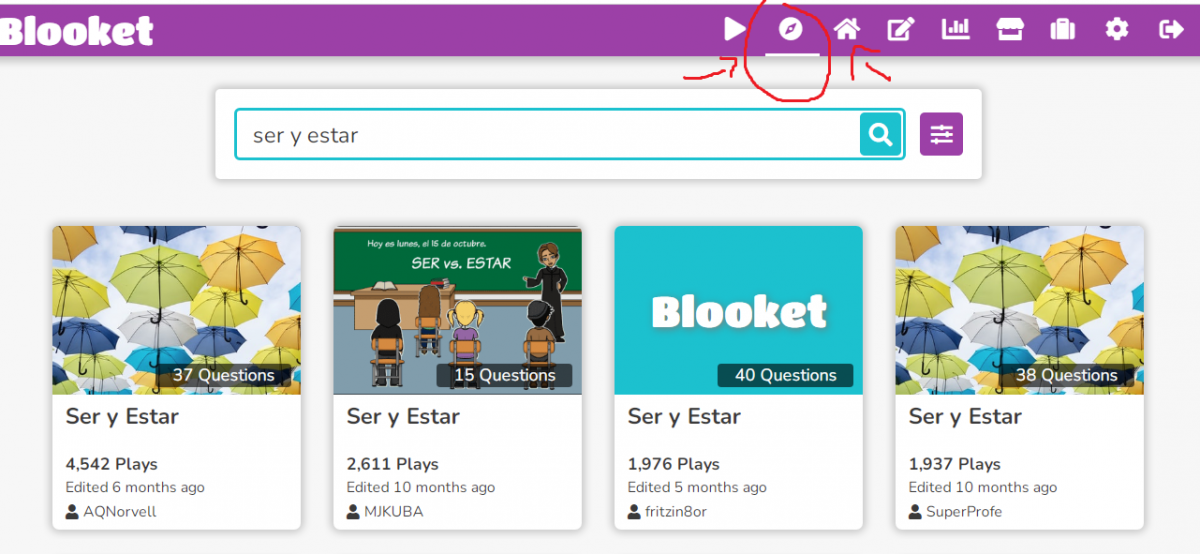Click "Edited 5 months ago" text
This screenshot has height=554, width=1200.
pos(697,488)
